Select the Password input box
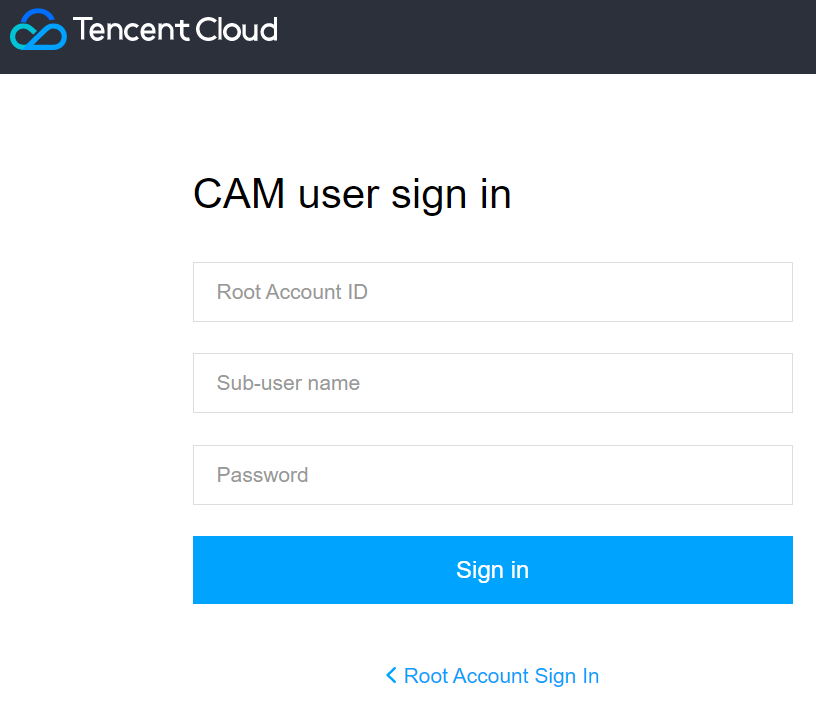 click(x=492, y=475)
